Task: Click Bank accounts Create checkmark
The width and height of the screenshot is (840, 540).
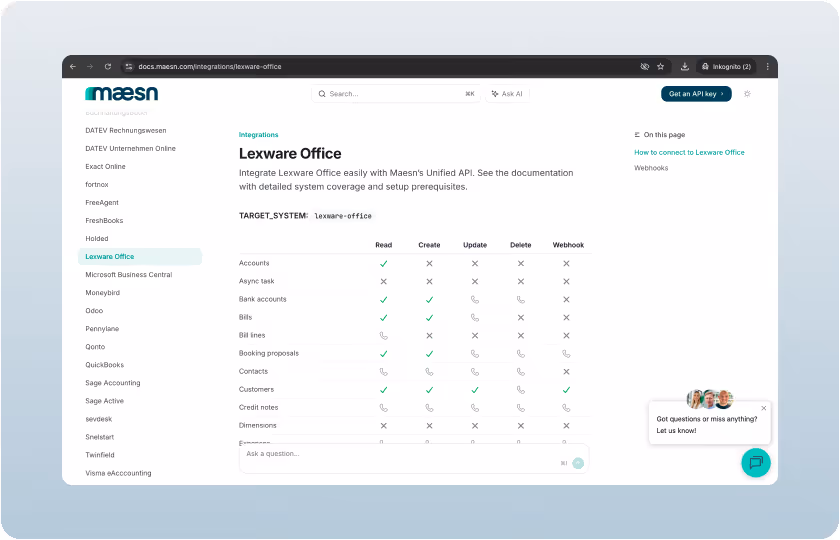Action: pos(429,299)
